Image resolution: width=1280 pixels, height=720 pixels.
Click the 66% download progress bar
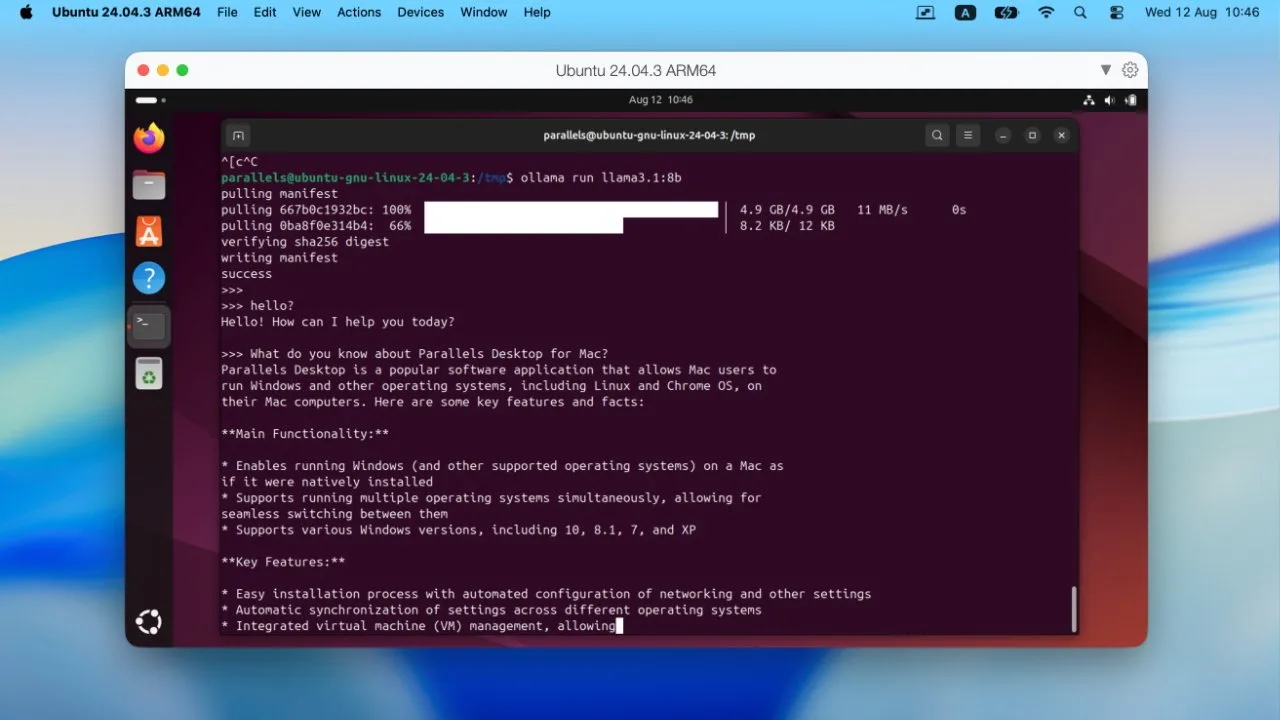[x=523, y=225]
